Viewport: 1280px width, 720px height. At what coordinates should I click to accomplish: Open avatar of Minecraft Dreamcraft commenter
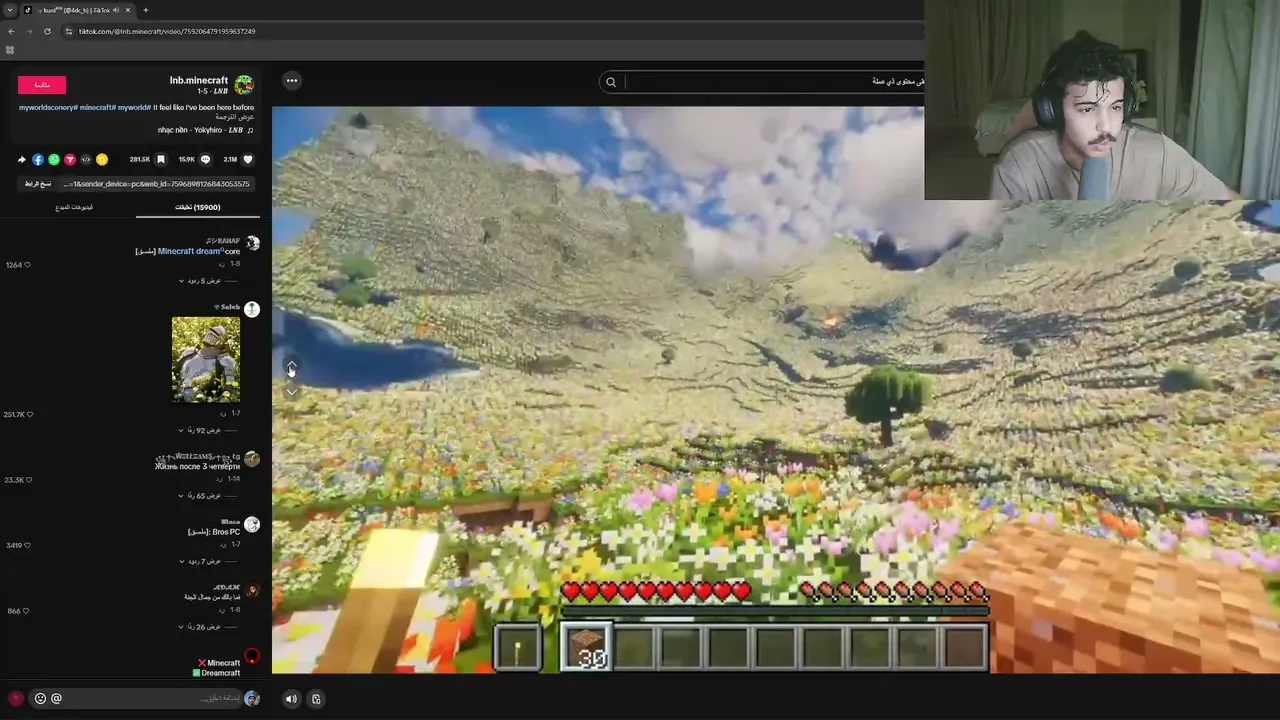pyautogui.click(x=252, y=657)
